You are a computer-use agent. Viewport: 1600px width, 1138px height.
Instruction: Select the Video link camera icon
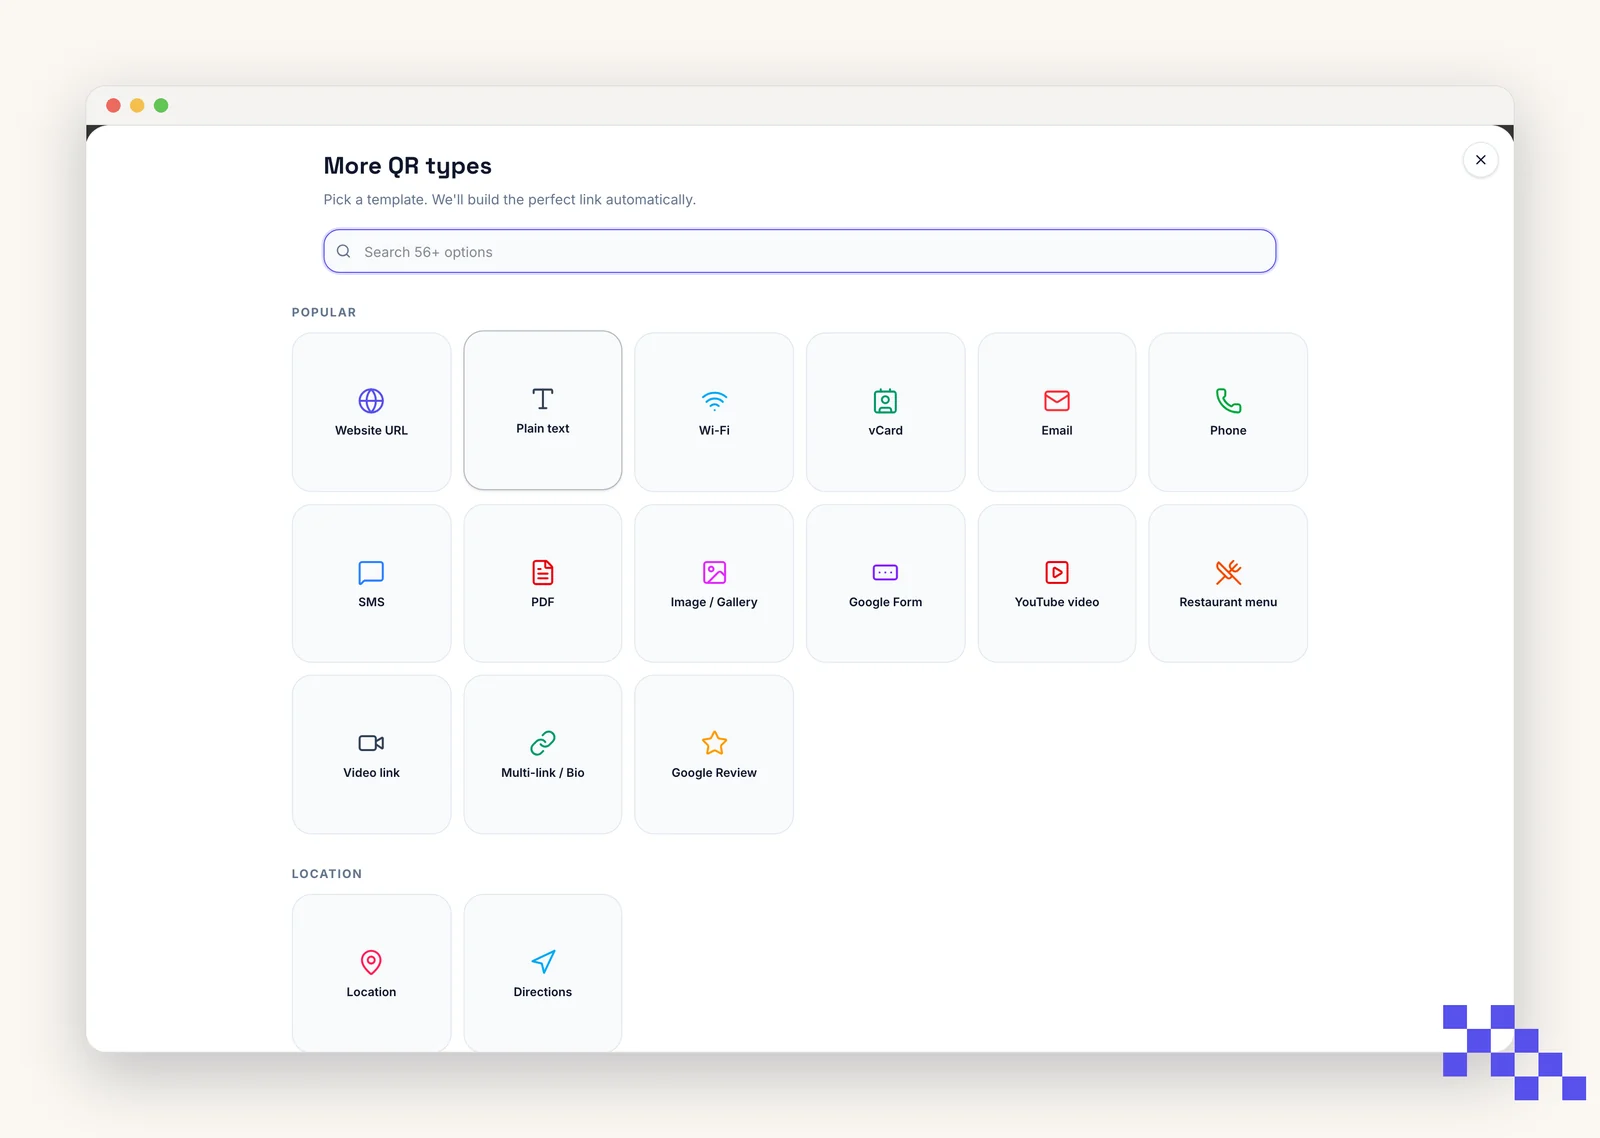(371, 743)
